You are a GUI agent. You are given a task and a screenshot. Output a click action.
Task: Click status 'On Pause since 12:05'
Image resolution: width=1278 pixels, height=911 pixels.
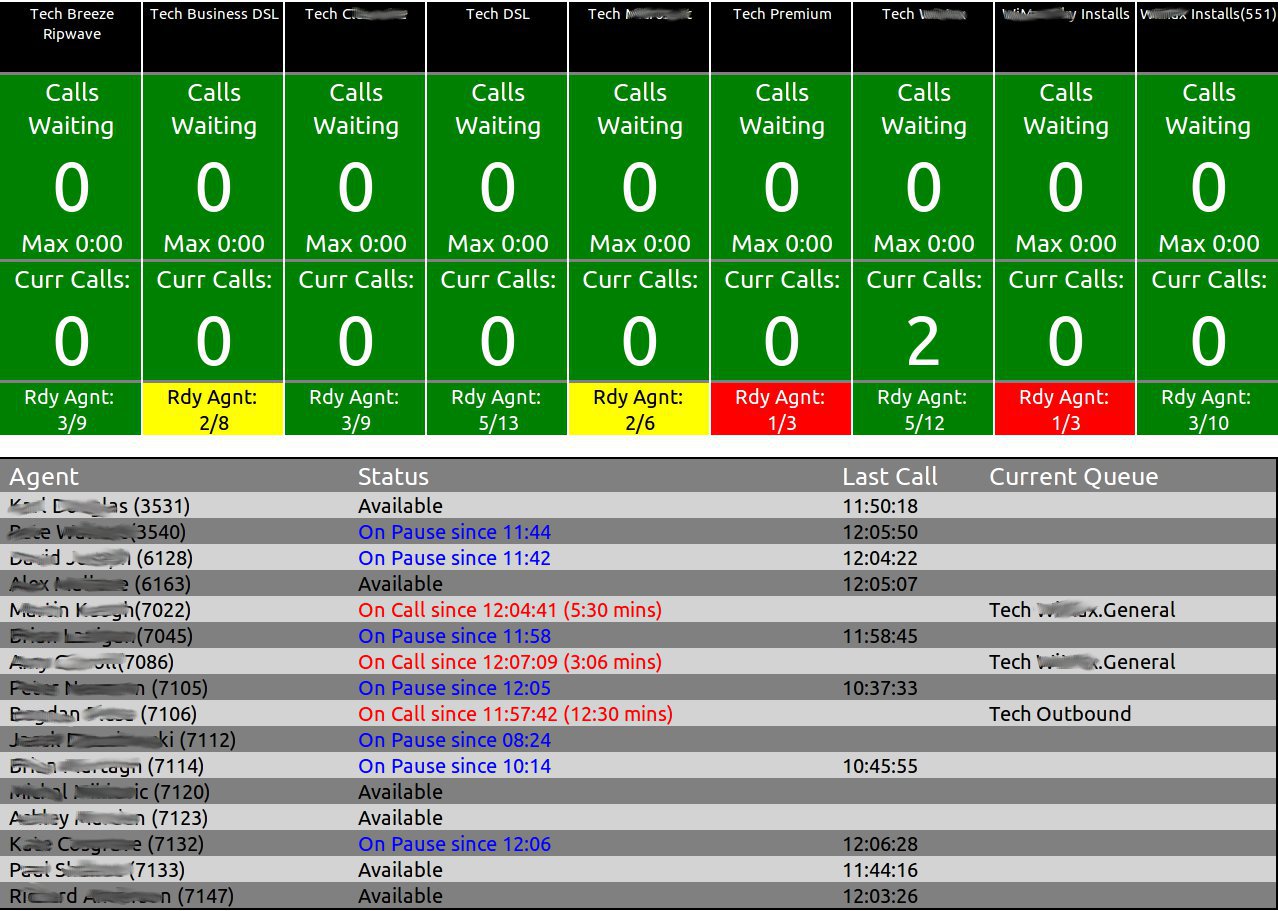click(454, 688)
